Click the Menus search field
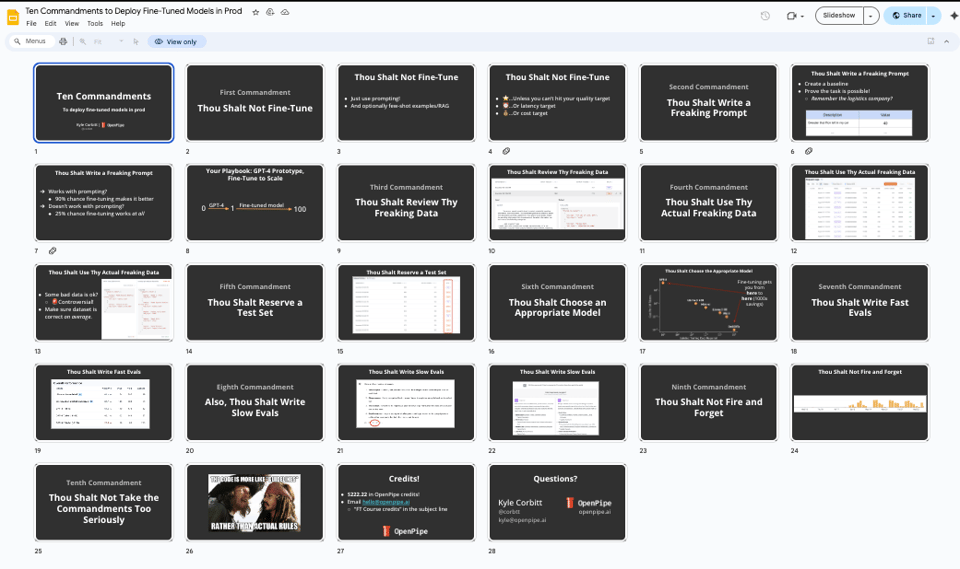 [x=30, y=41]
